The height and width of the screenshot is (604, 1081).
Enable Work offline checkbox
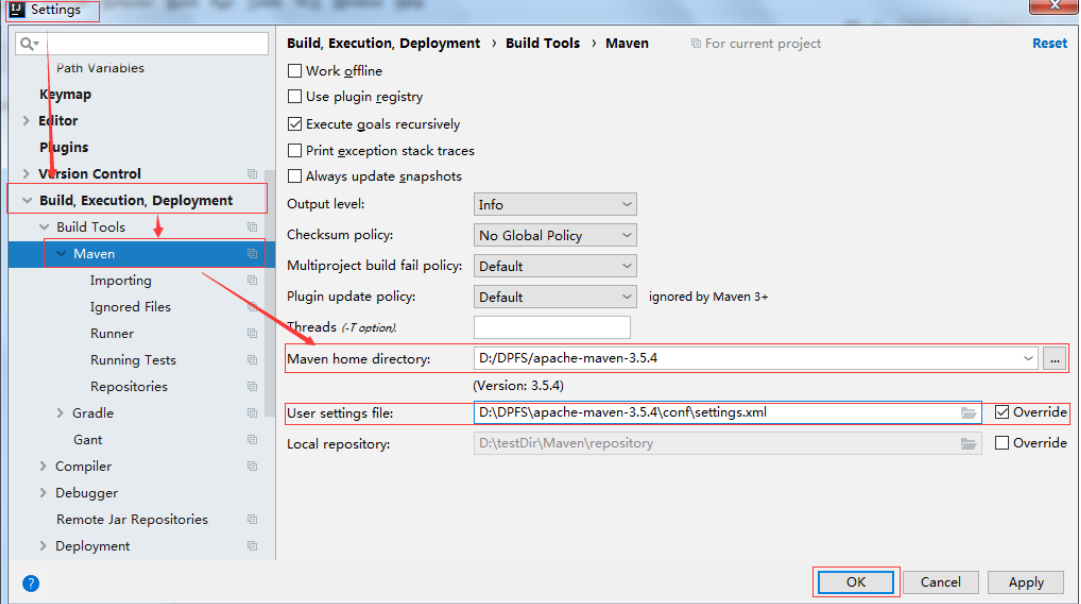coord(294,71)
